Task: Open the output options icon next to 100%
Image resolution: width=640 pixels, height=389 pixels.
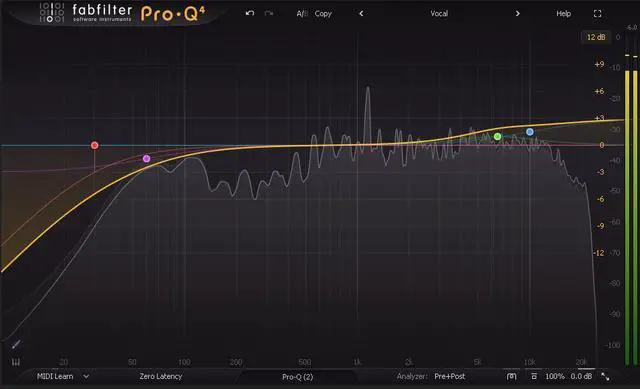Action: (534, 376)
